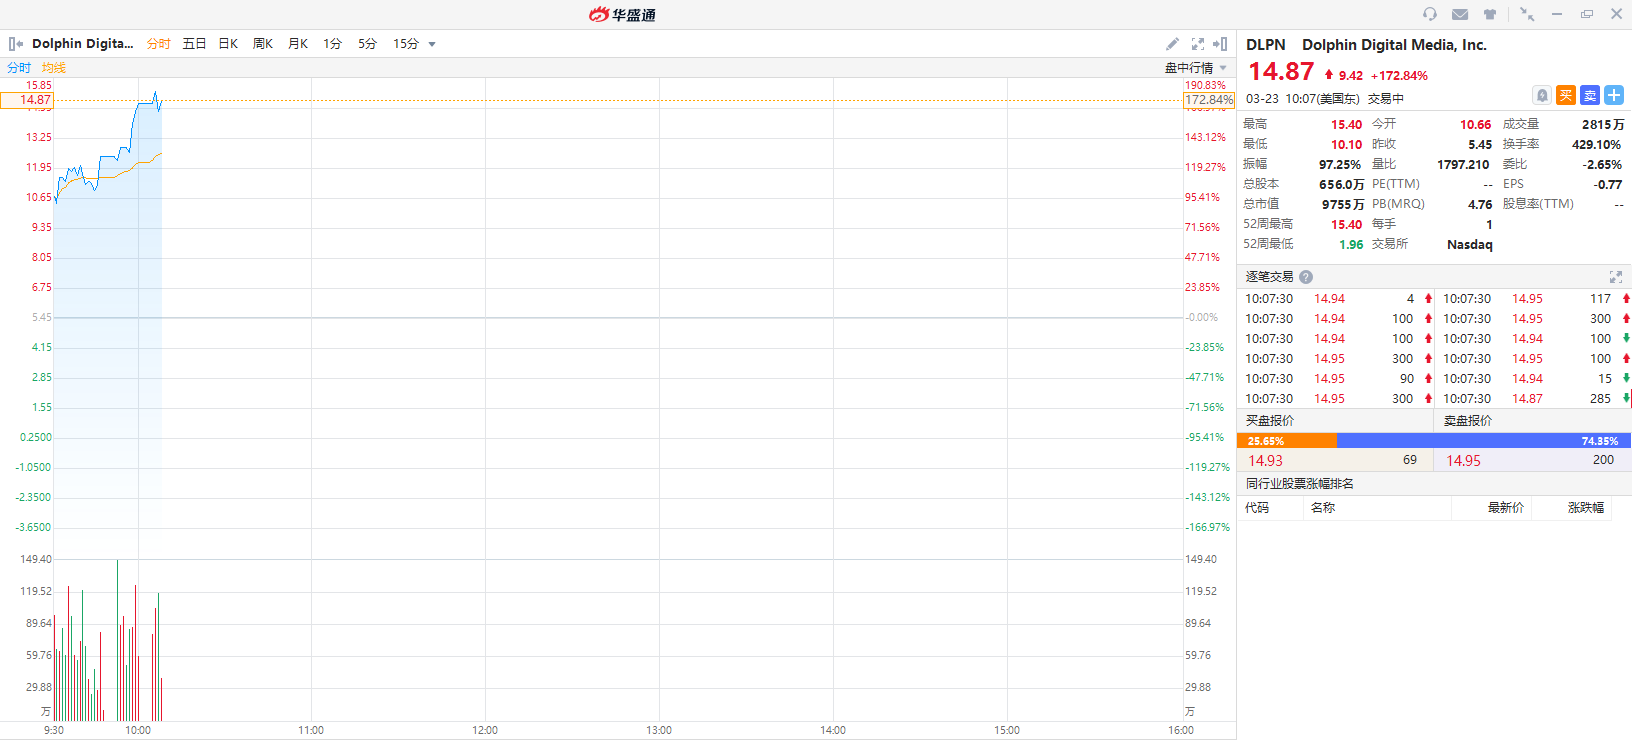1632x740 pixels.
Task: Click the 同行业股票涨幅排名 section header
Action: point(1300,484)
